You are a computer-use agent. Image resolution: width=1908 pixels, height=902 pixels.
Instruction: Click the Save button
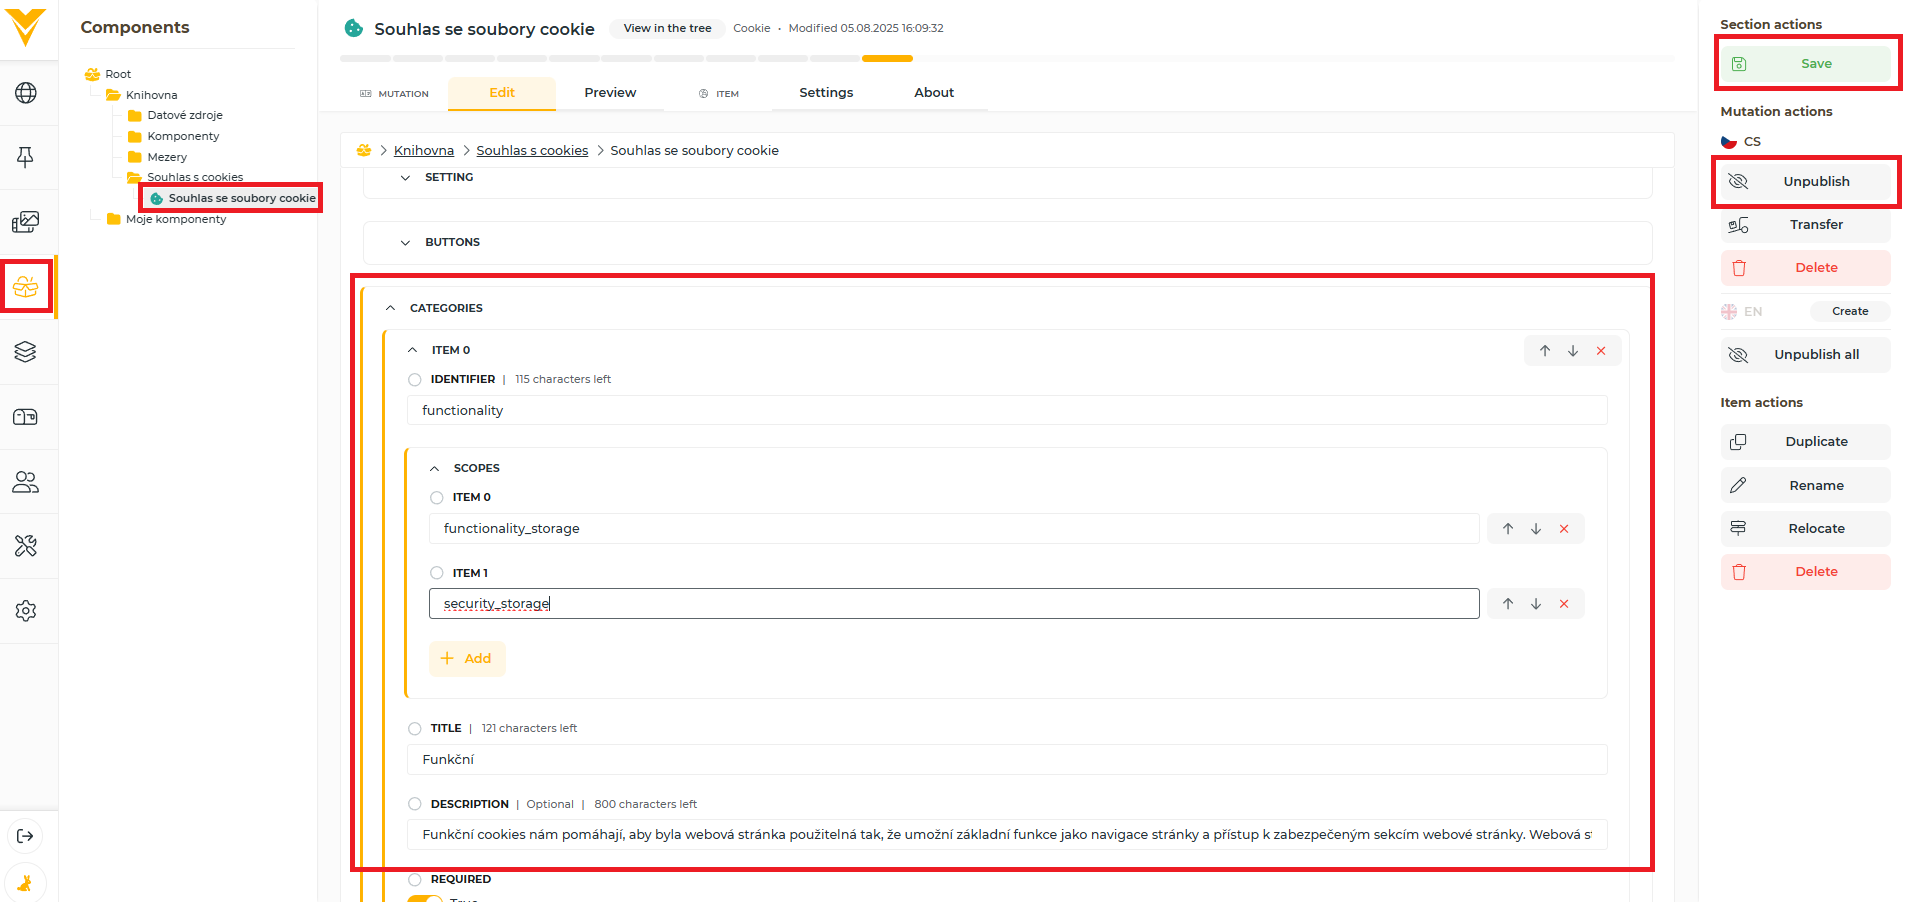click(1806, 64)
